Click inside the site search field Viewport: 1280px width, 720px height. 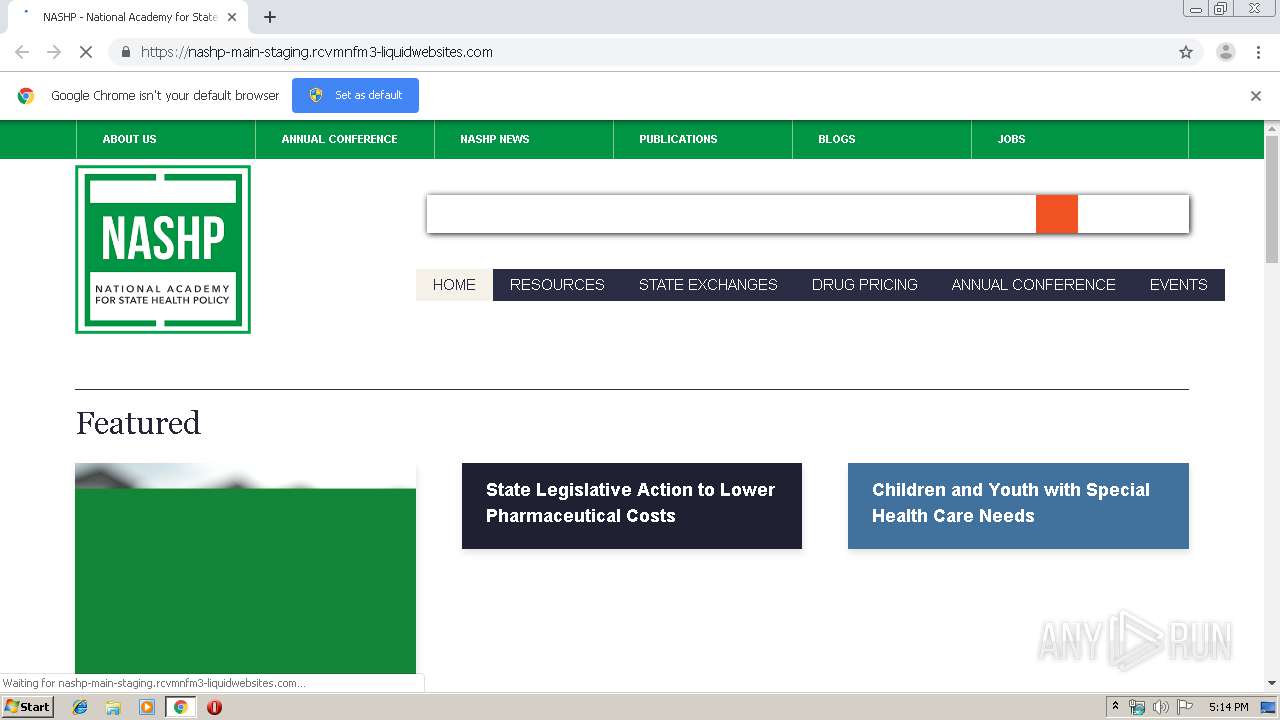pos(731,214)
